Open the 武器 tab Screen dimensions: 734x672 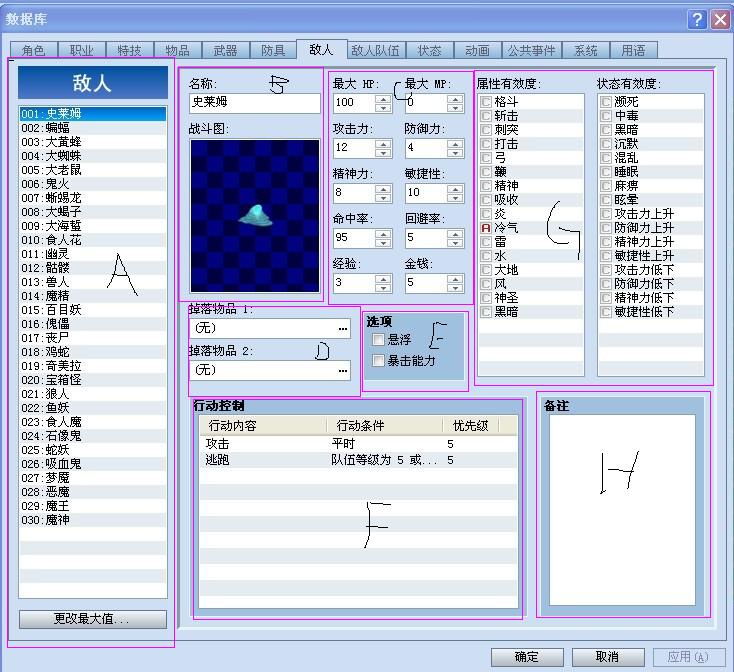click(225, 50)
